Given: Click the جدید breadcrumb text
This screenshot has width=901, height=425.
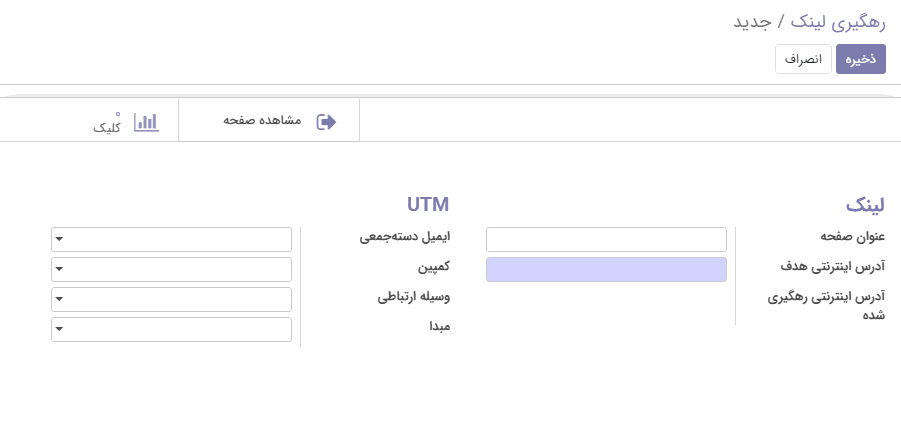Looking at the screenshot, I should click(x=752, y=23).
